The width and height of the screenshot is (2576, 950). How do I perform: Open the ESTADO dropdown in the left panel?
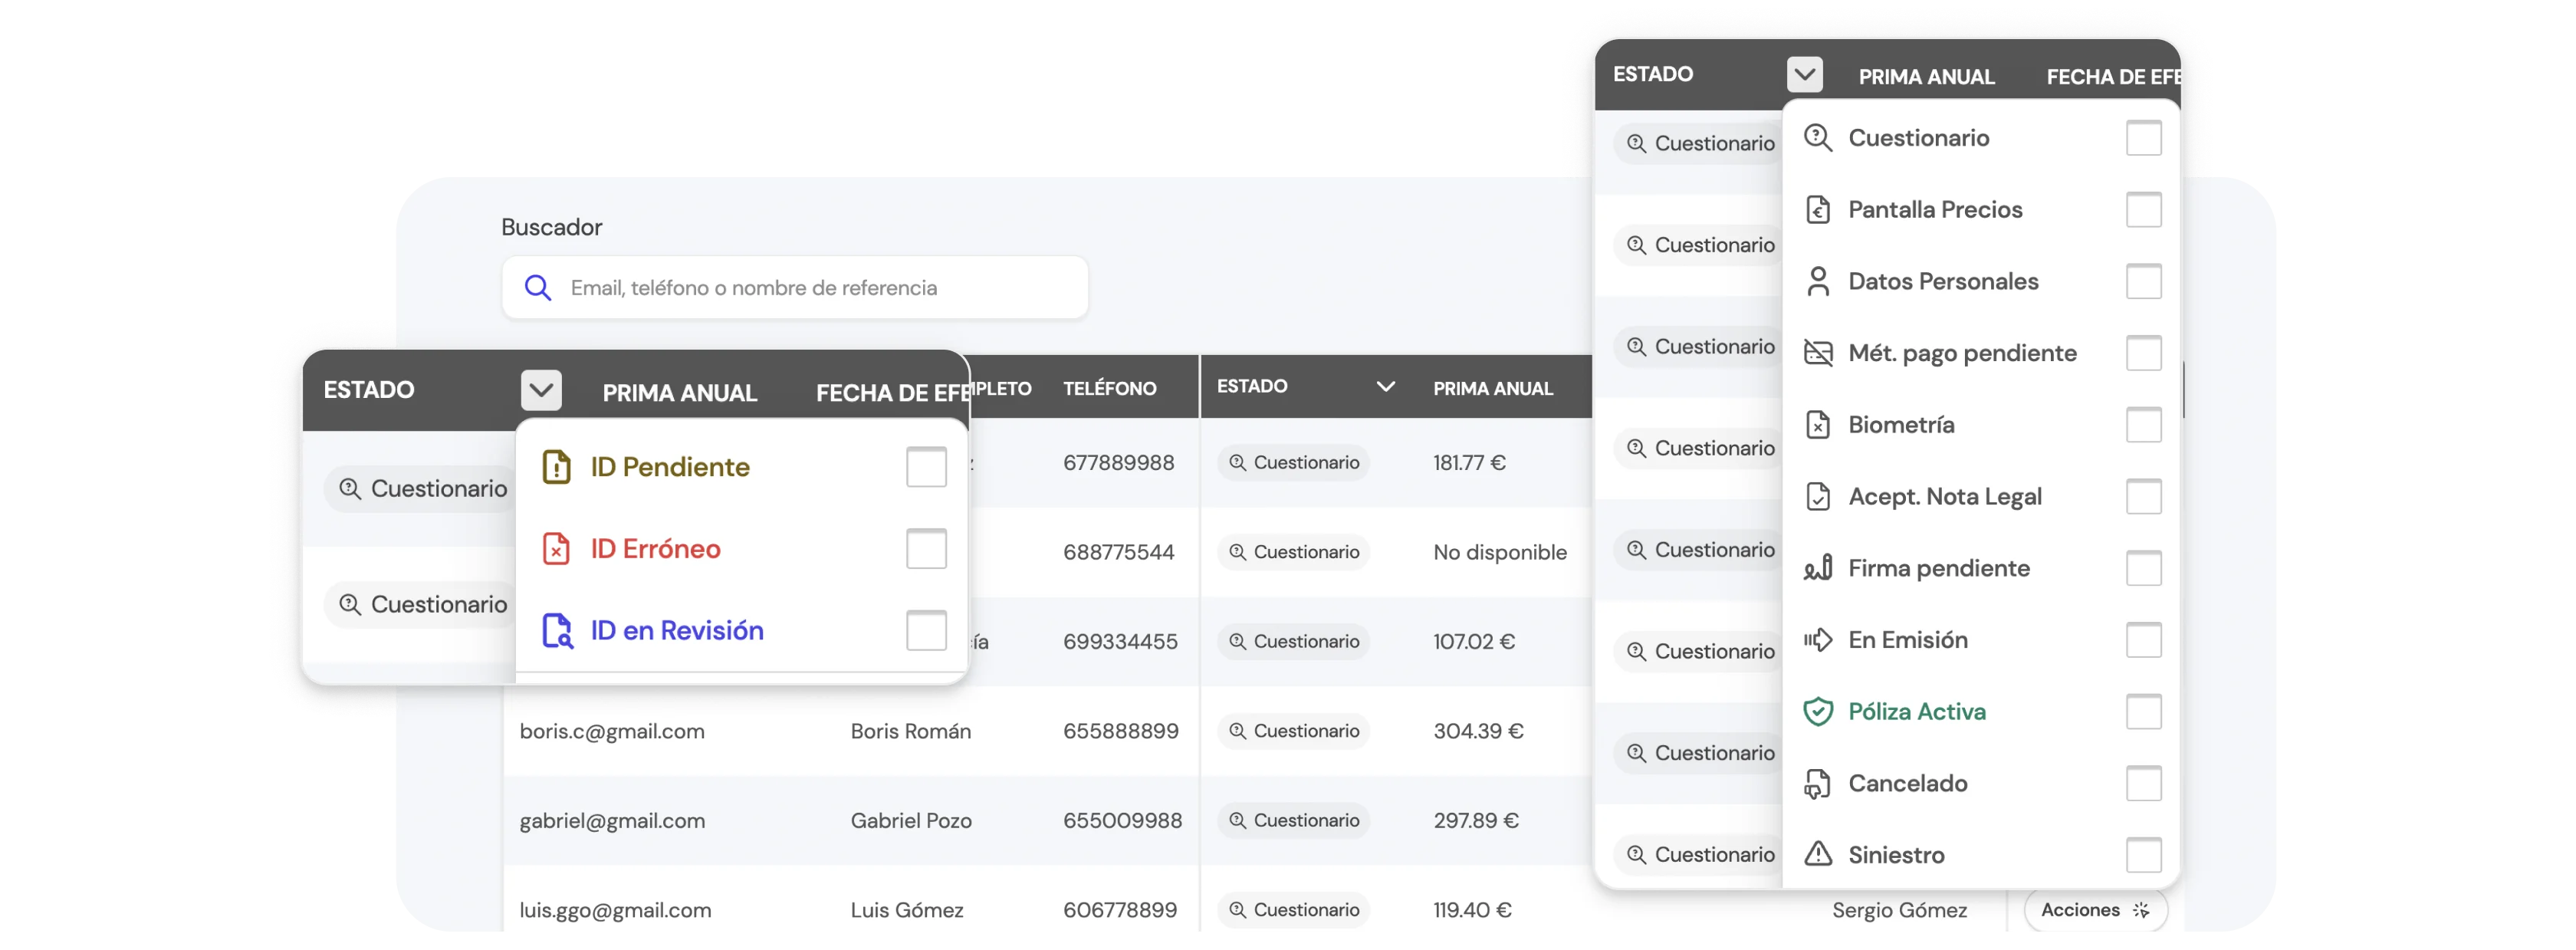(x=541, y=390)
